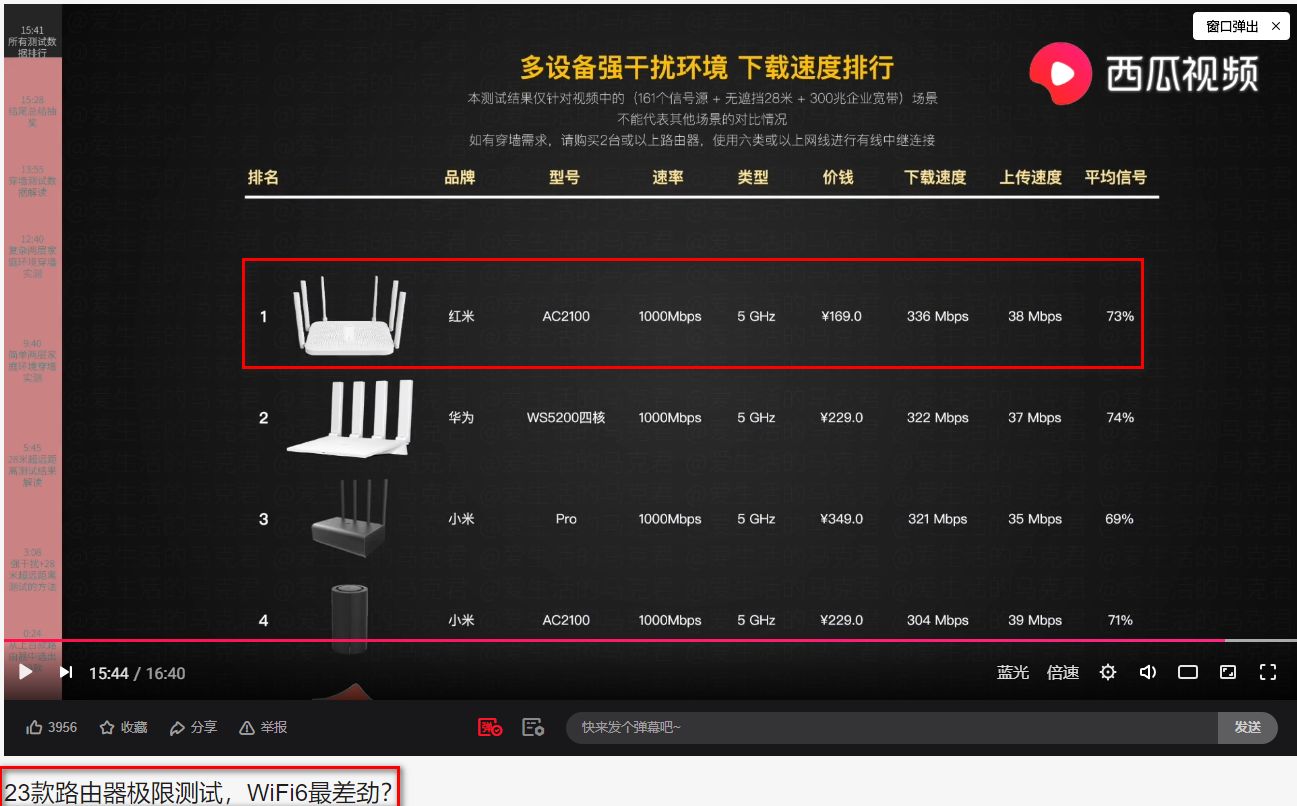The width and height of the screenshot is (1297, 806).
Task: Click the 多设备强干扰环境 下载速度排行 heading
Action: (706, 68)
